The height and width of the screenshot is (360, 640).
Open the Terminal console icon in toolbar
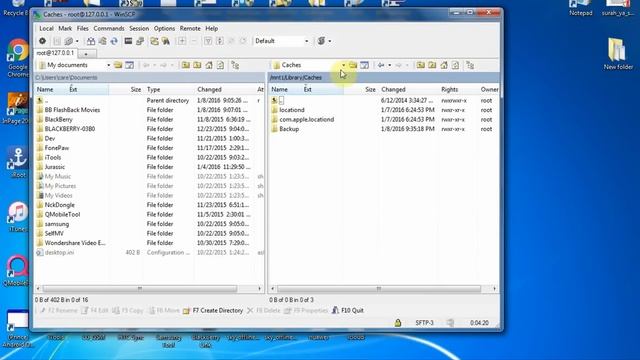tap(128, 41)
